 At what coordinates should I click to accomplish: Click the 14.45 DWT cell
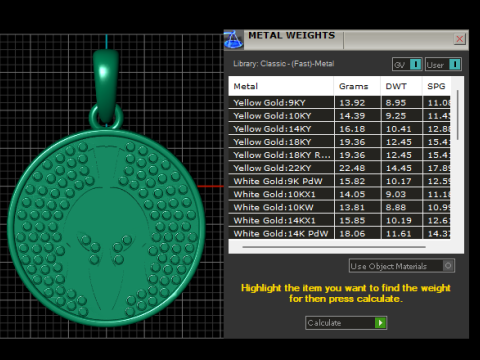coord(401,168)
